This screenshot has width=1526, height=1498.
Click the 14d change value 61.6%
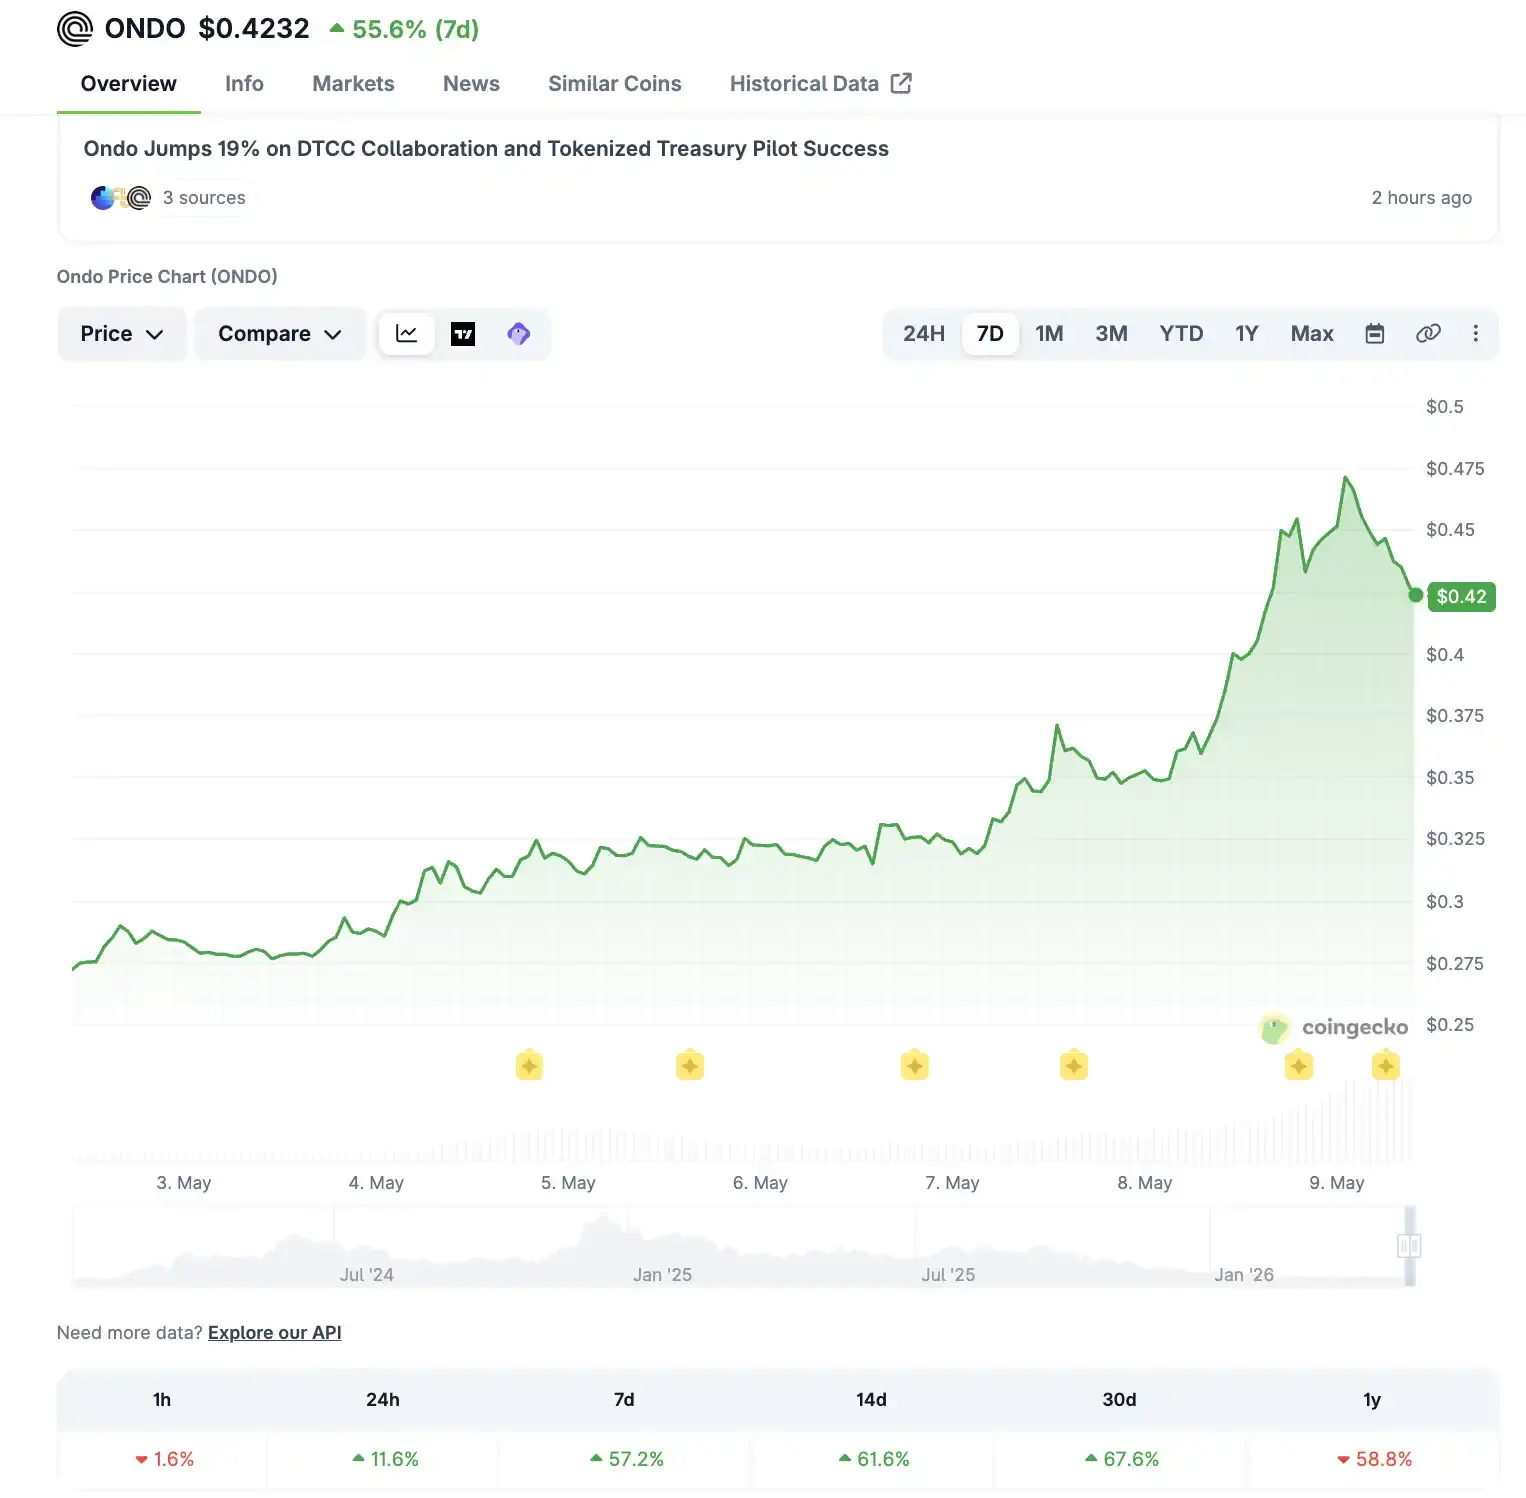[874, 1460]
